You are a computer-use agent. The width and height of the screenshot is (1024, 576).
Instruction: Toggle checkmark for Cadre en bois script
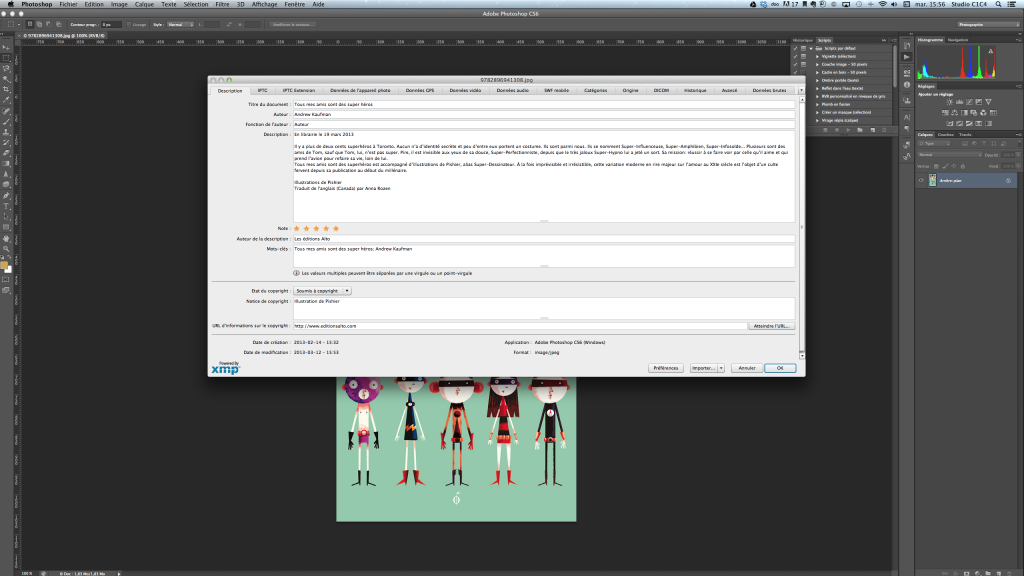tap(795, 72)
